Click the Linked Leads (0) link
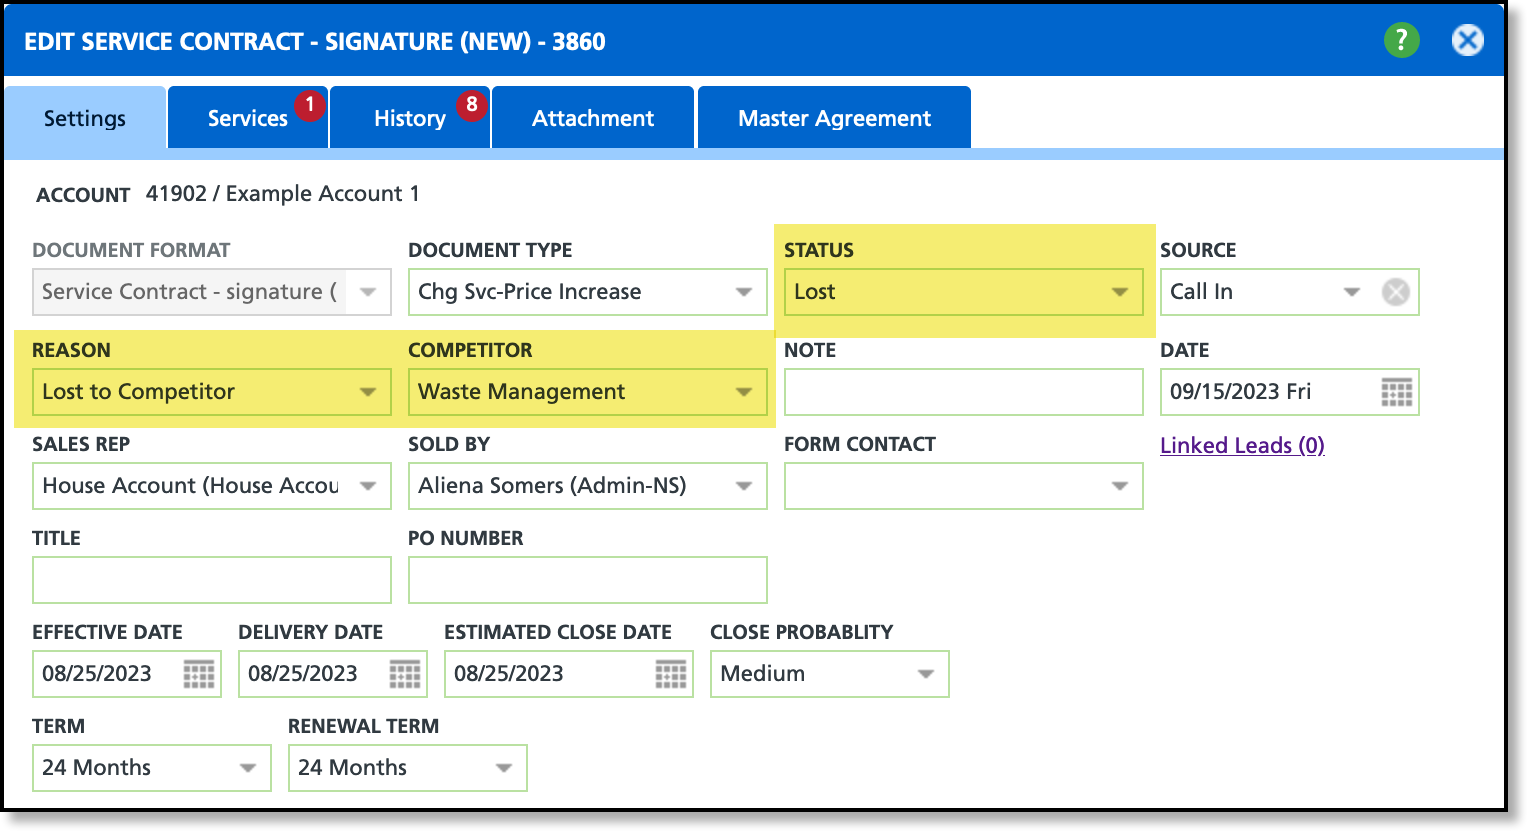1528x832 pixels. coord(1242,445)
